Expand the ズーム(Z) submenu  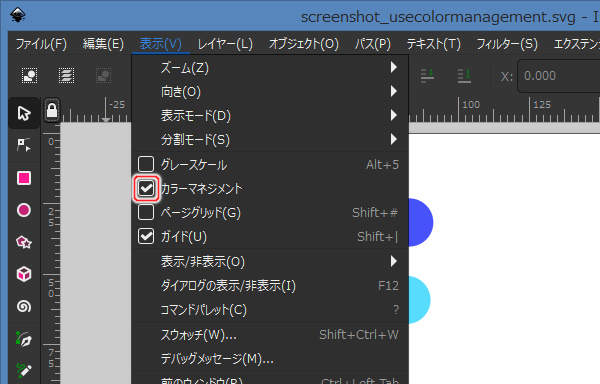click(270, 68)
